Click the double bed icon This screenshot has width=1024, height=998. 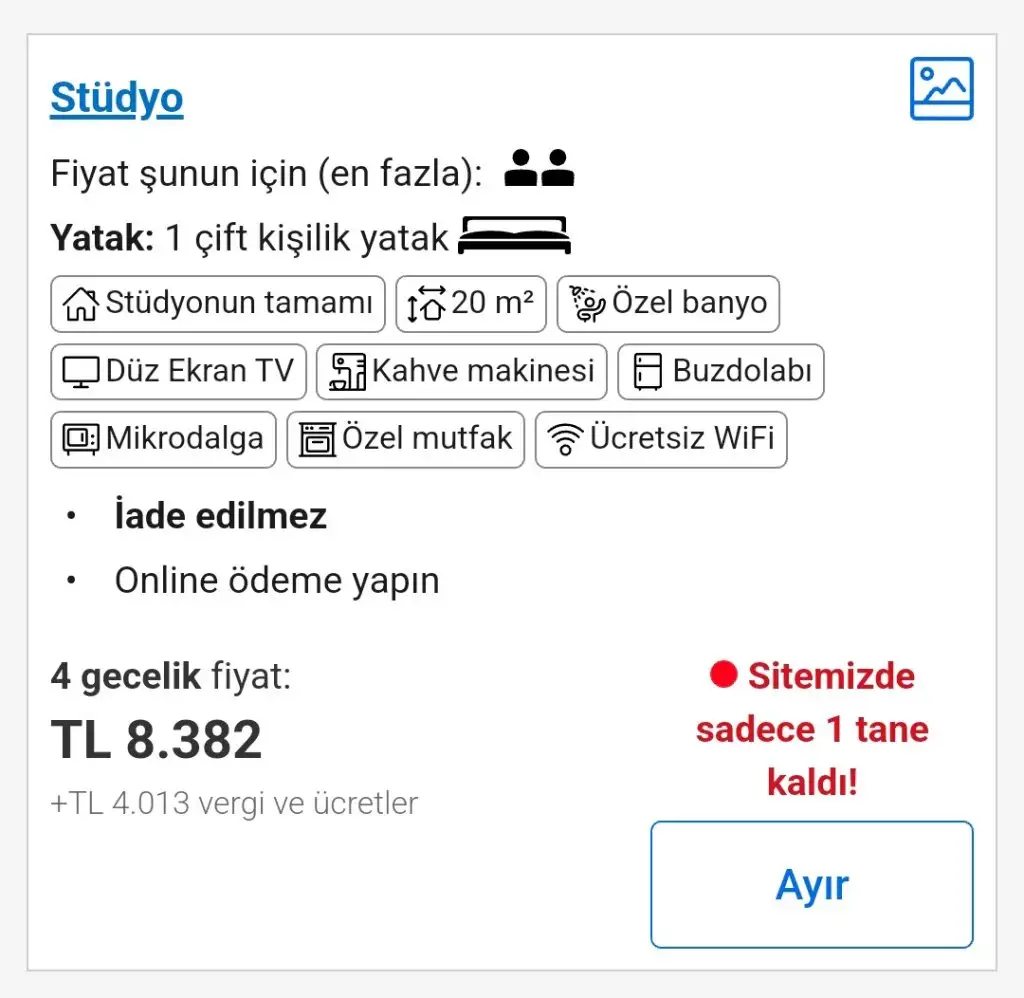point(514,236)
